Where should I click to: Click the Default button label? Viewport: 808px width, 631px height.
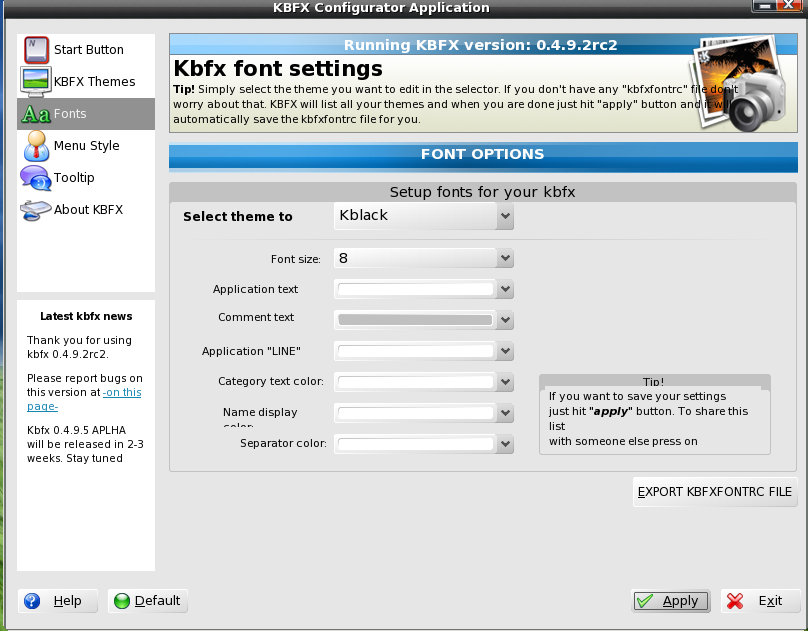point(157,601)
